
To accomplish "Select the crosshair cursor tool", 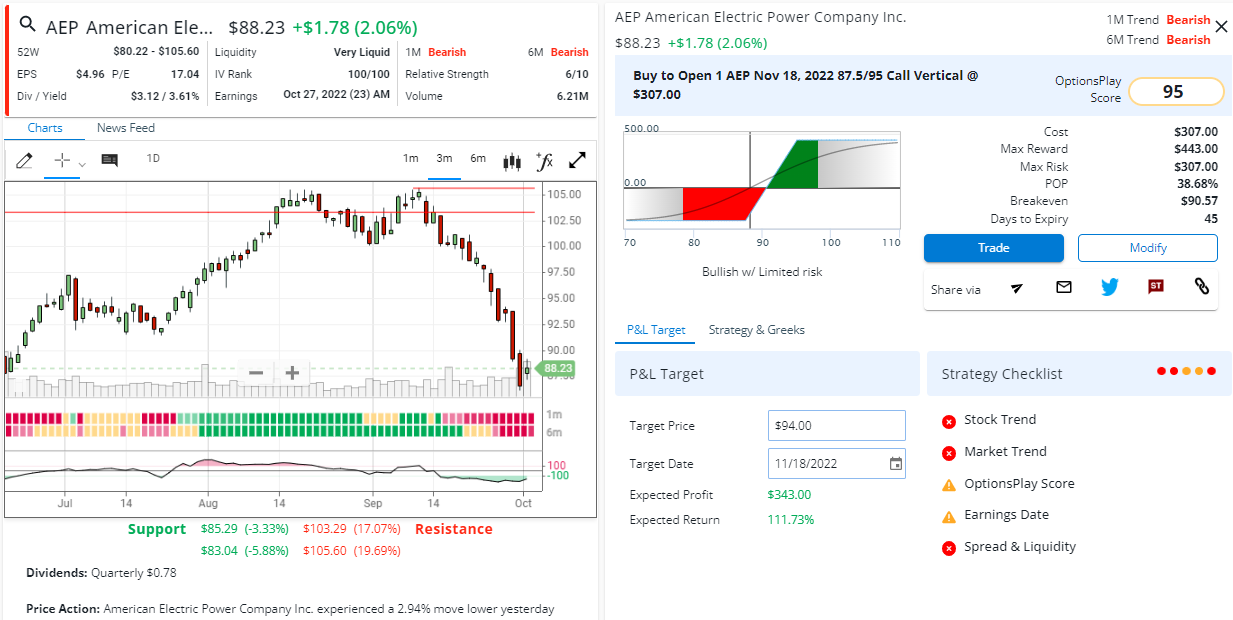I will point(62,160).
